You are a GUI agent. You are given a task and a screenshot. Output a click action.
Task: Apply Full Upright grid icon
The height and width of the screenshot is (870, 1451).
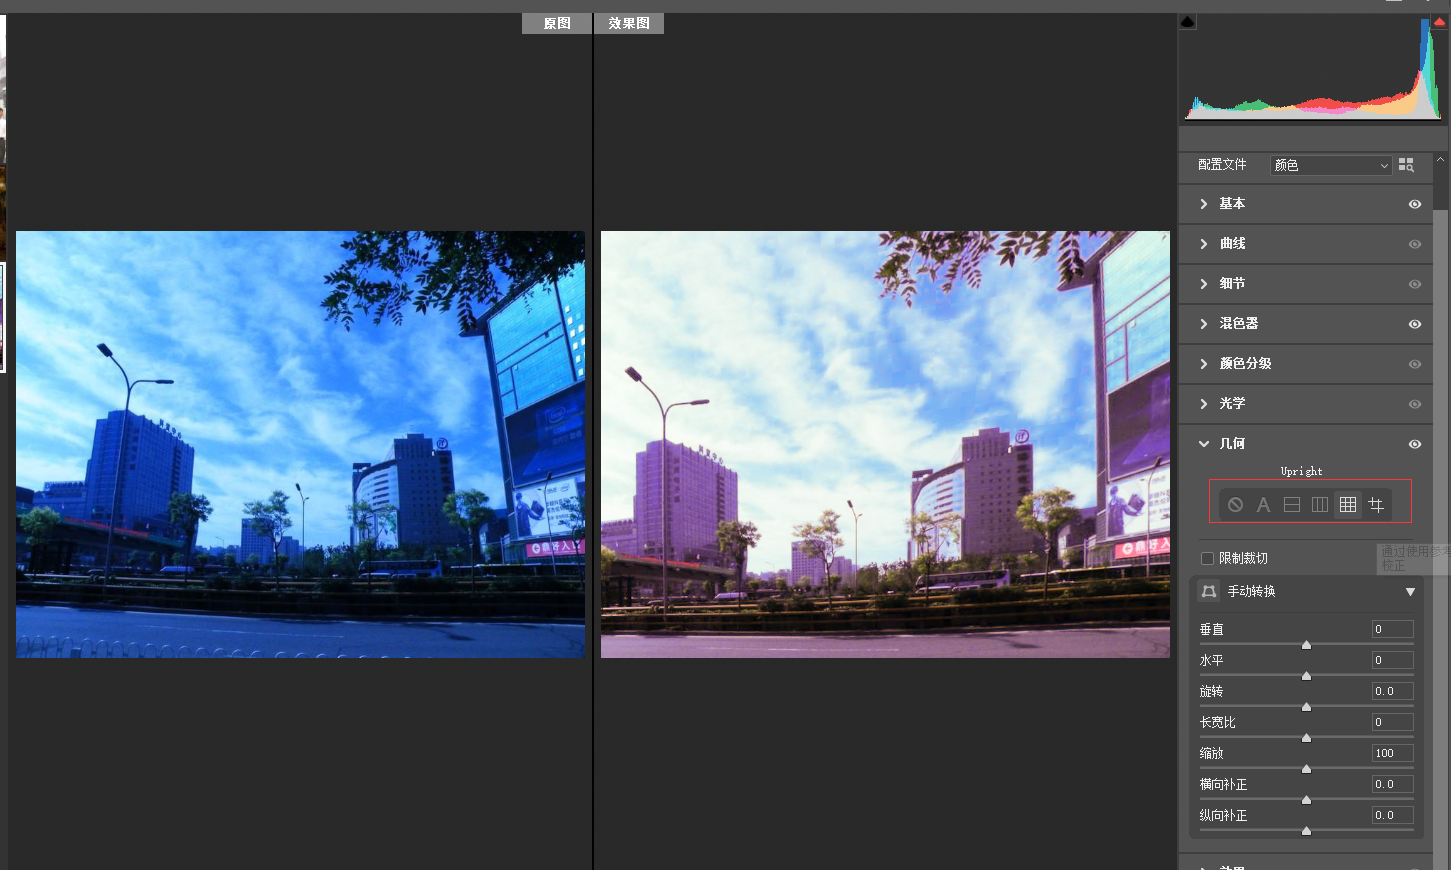coord(1347,505)
